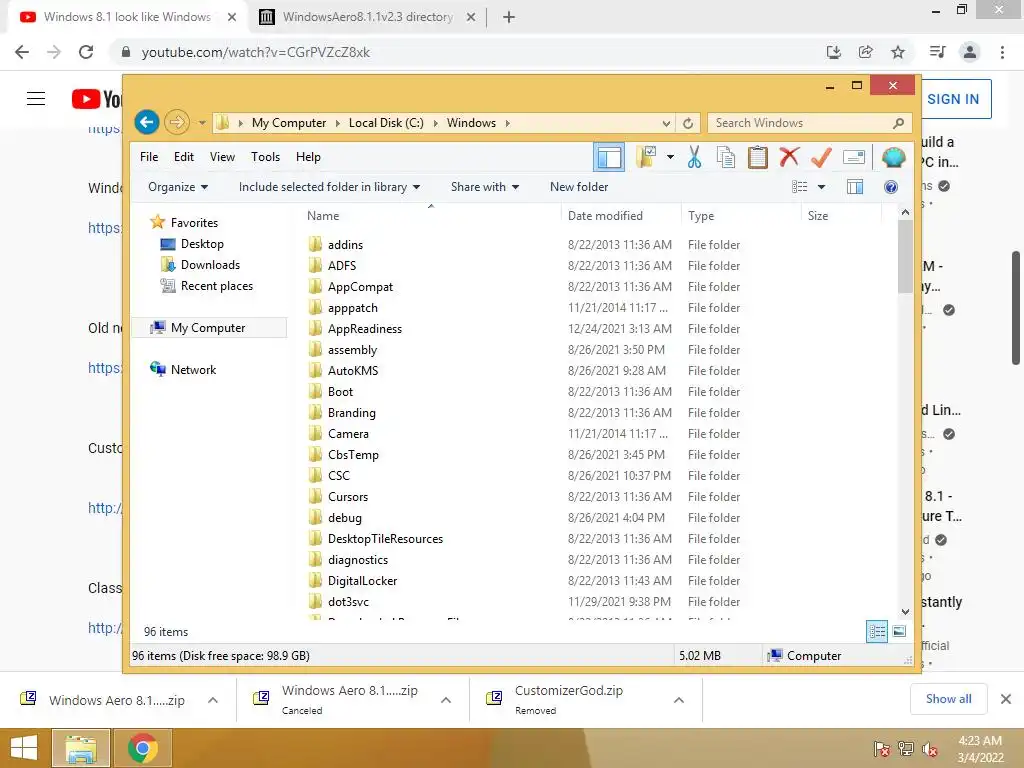Viewport: 1024px width, 768px height.
Task: Open the View menu
Action: pyautogui.click(x=222, y=157)
